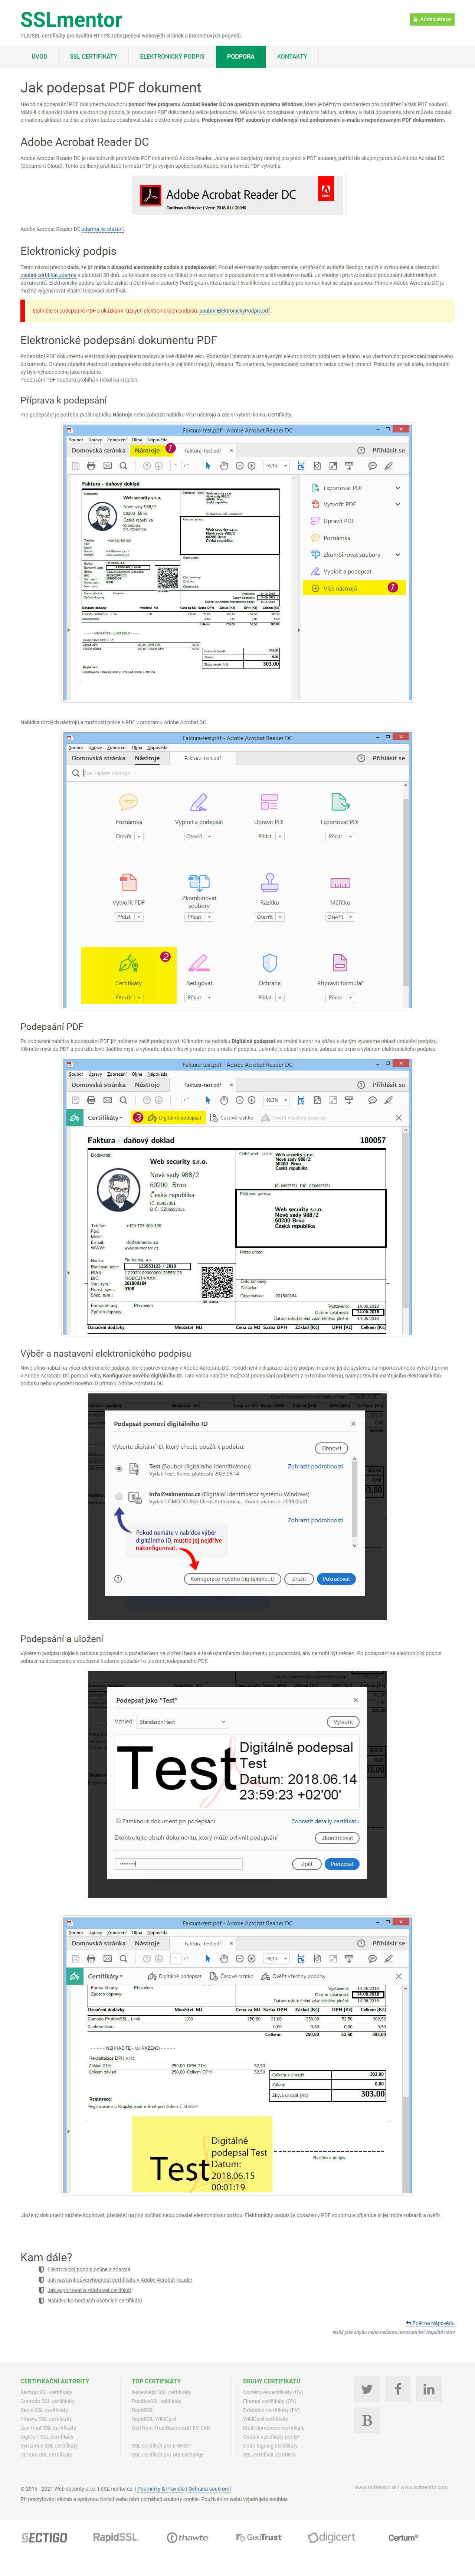Click Více nástrojů in the right side panel
This screenshot has width=475, height=2576.
pyautogui.click(x=354, y=588)
